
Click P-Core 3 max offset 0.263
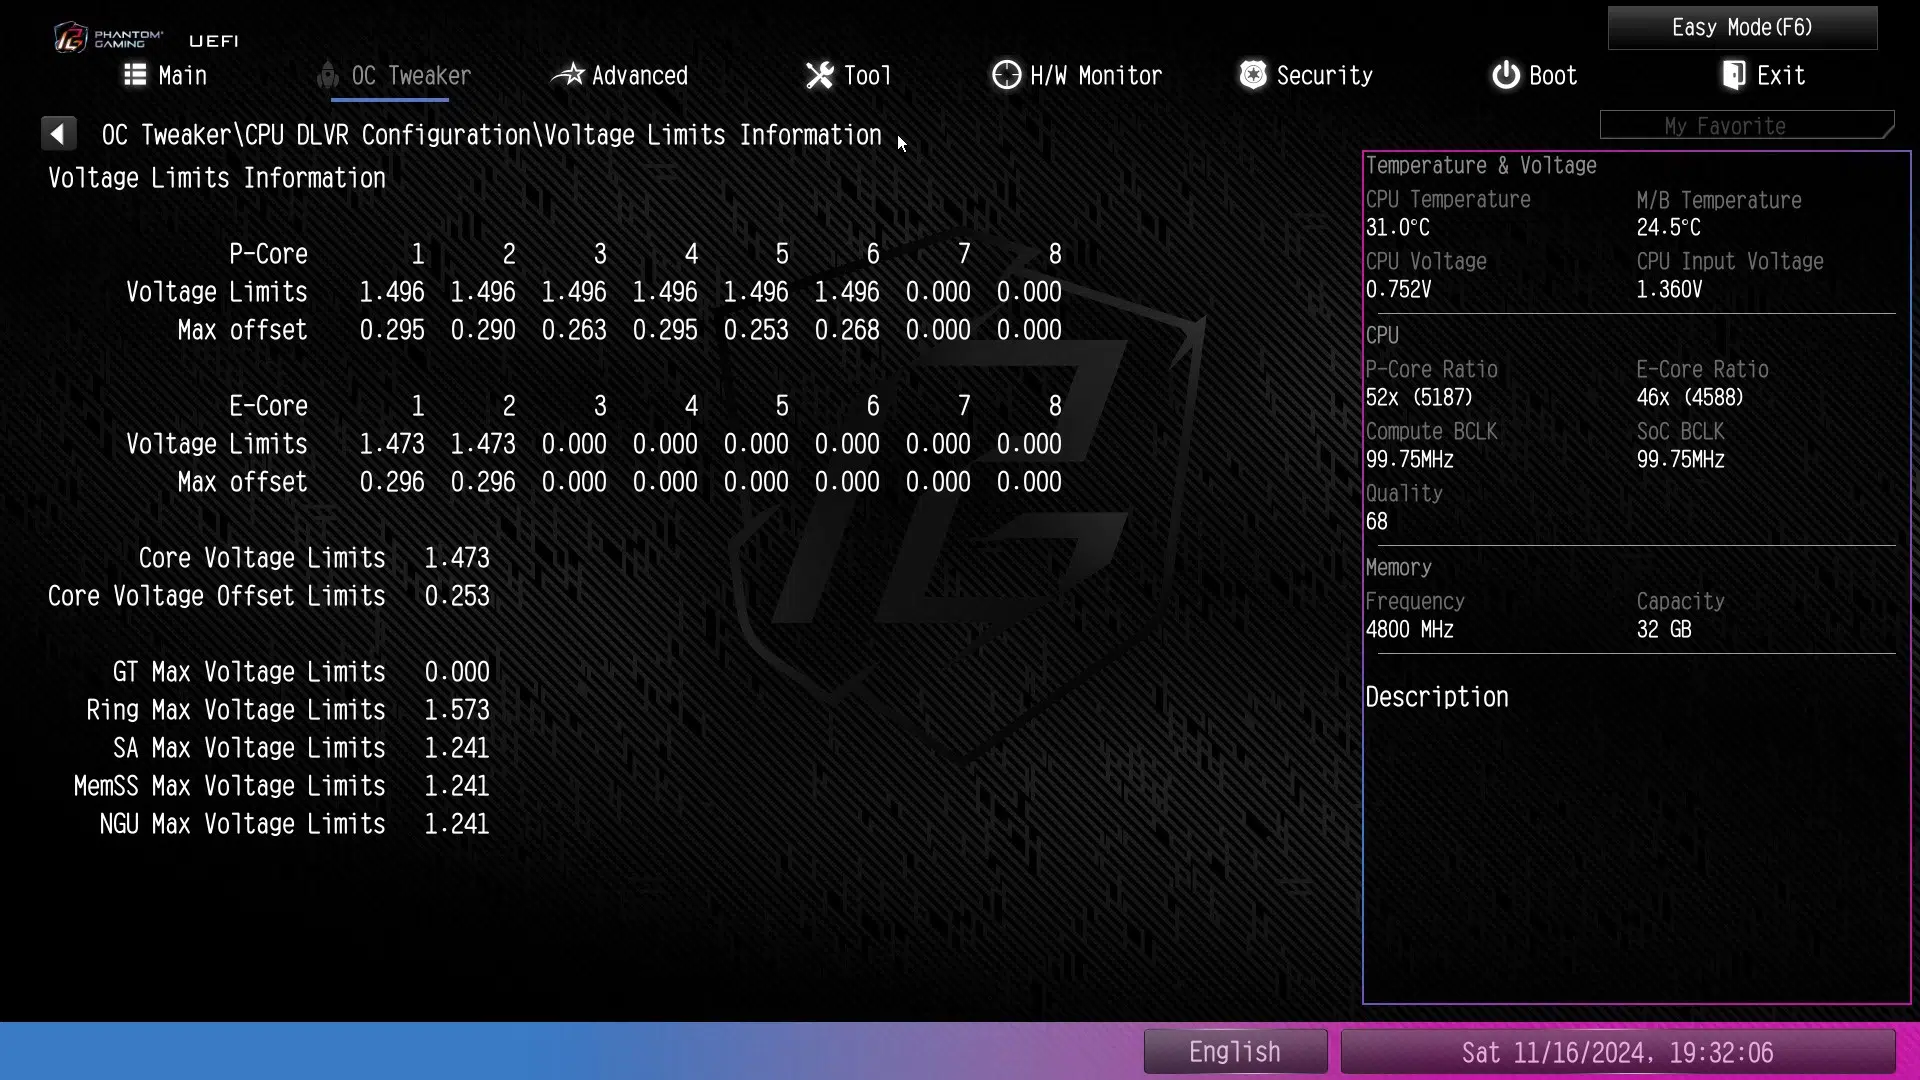click(x=574, y=330)
